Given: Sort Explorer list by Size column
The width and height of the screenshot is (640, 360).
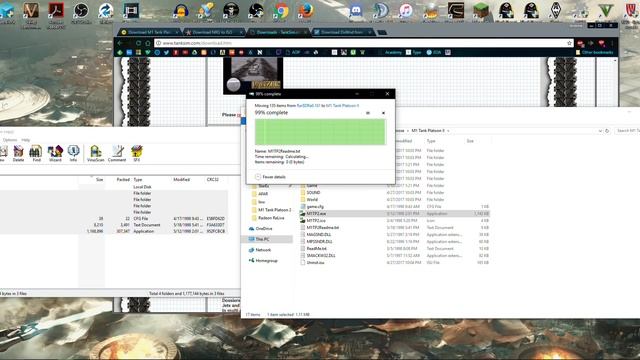Looking at the screenshot, I should [470, 141].
